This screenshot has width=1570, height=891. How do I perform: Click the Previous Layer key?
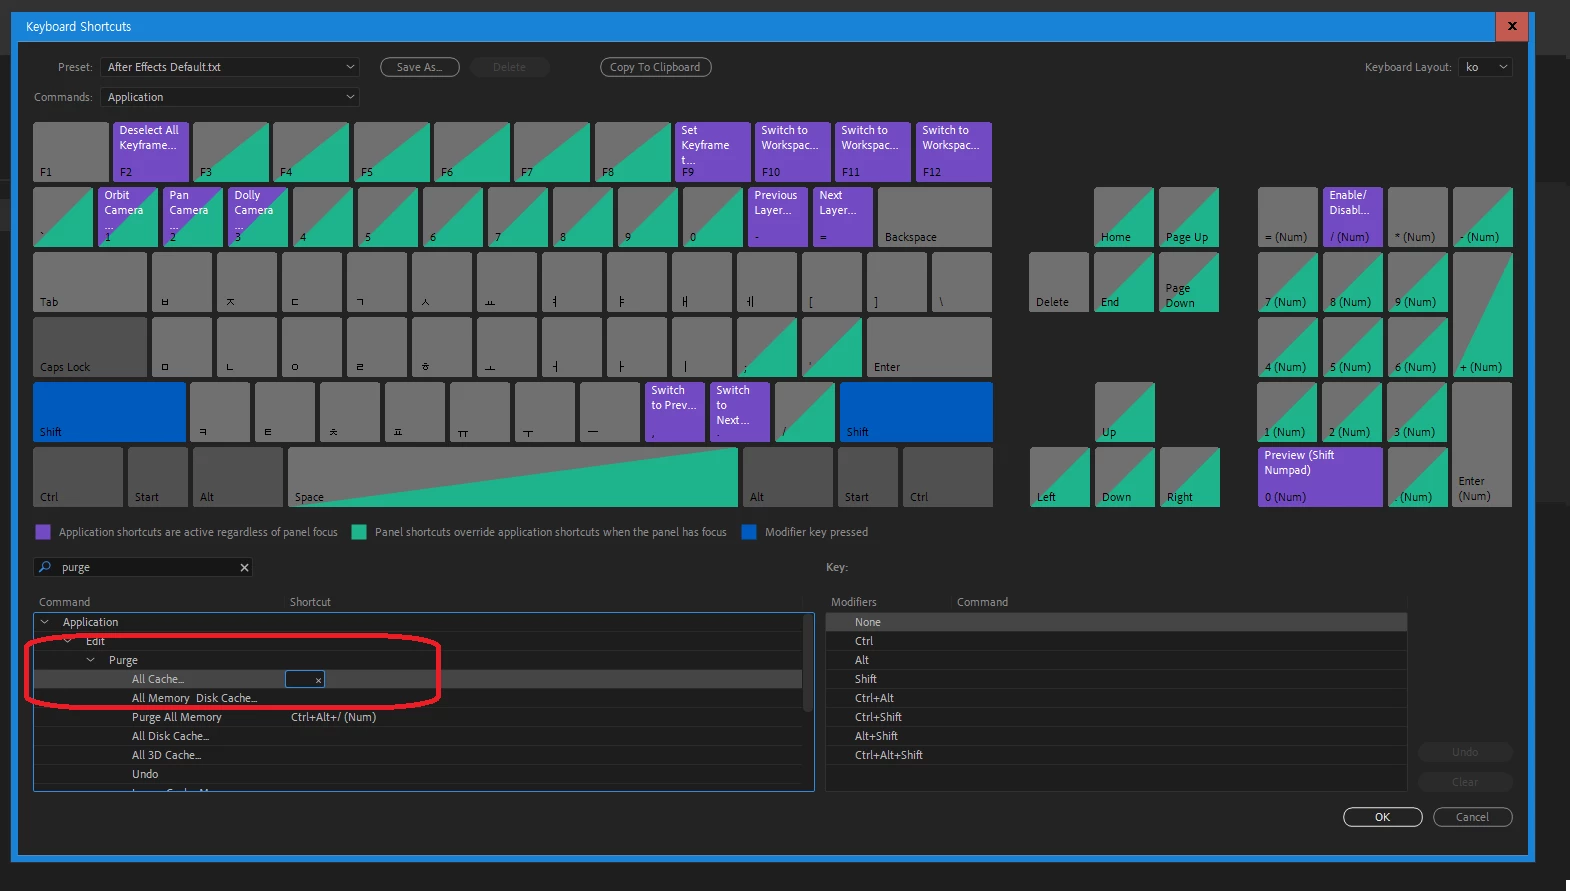[x=778, y=217]
